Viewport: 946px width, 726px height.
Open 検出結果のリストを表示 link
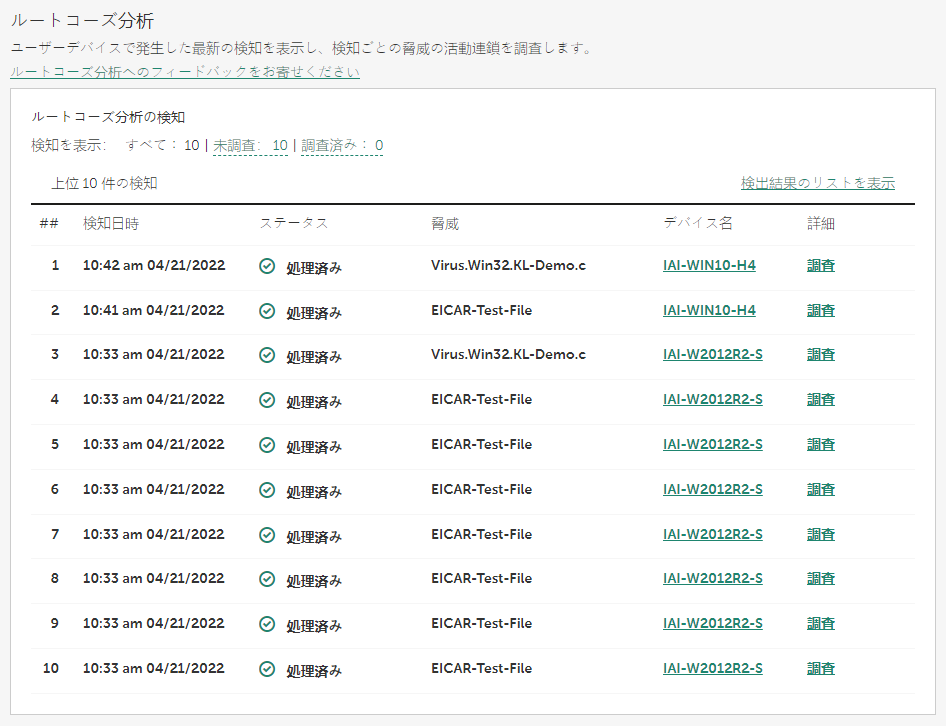(817, 183)
